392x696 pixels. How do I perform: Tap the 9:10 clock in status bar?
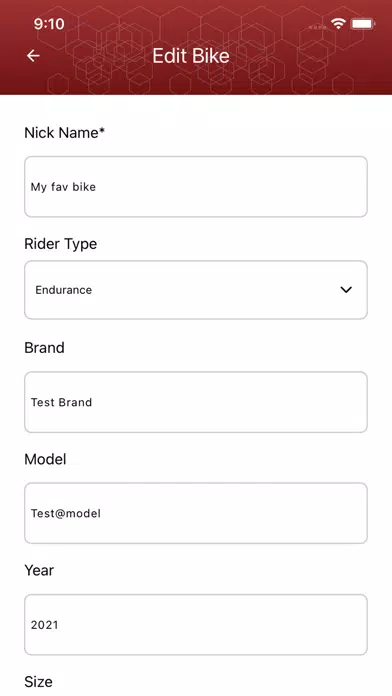[x=49, y=24]
